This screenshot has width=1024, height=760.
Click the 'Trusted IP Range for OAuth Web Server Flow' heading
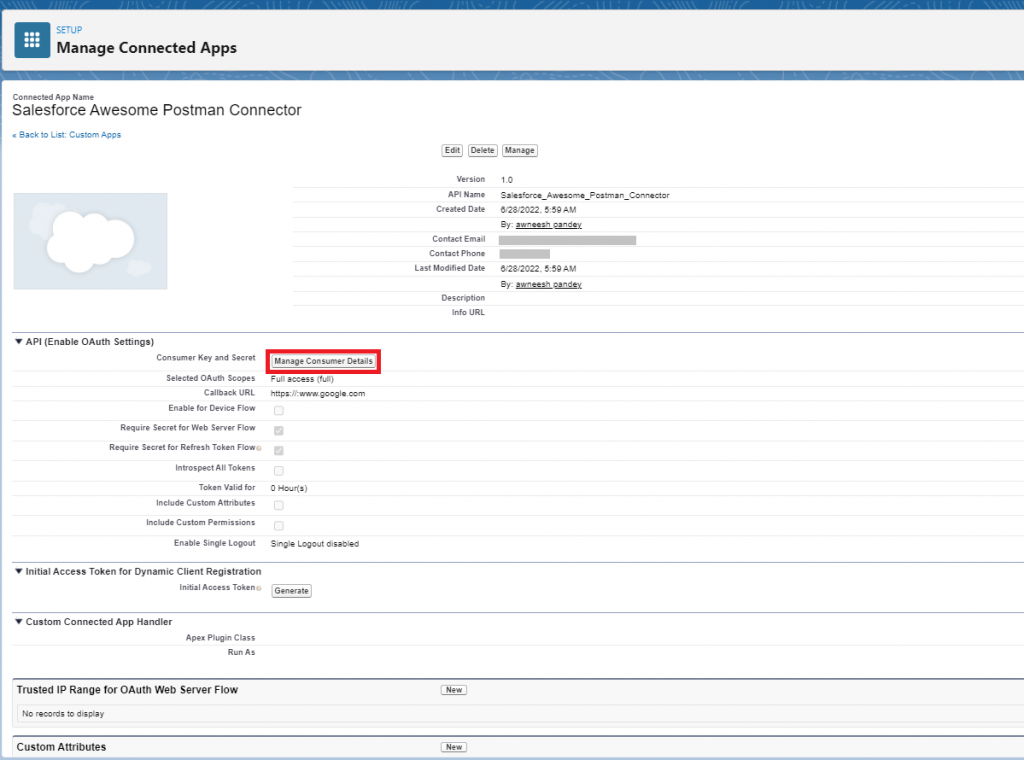127,690
